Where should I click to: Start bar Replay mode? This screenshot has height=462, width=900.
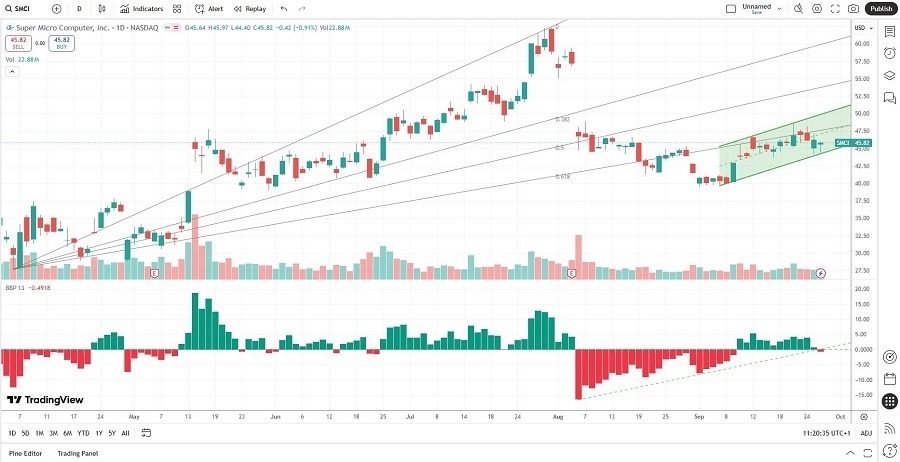tap(251, 8)
